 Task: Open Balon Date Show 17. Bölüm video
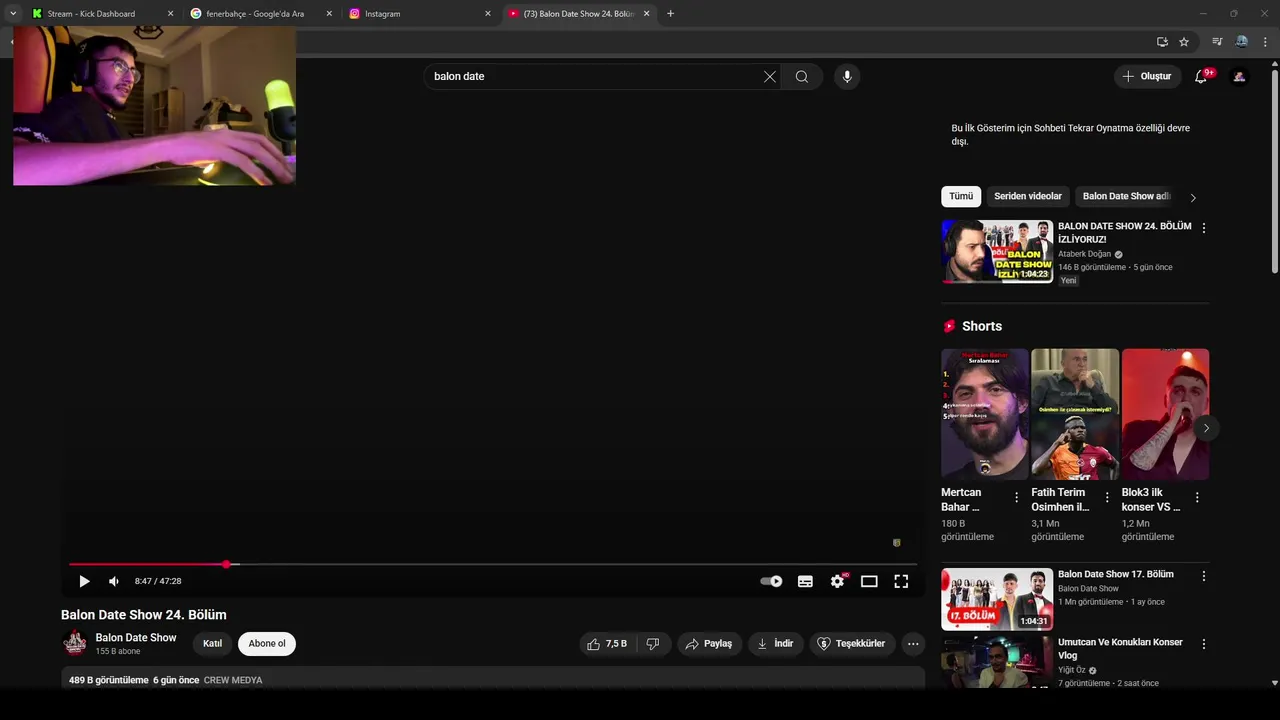(x=997, y=599)
